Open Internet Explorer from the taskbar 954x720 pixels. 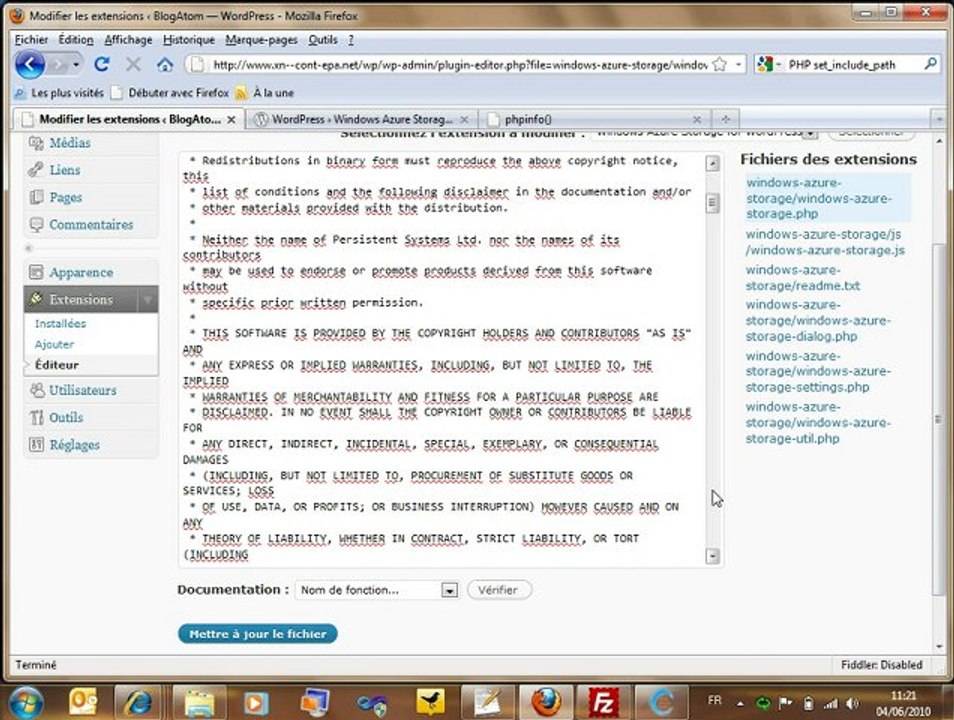click(x=139, y=702)
